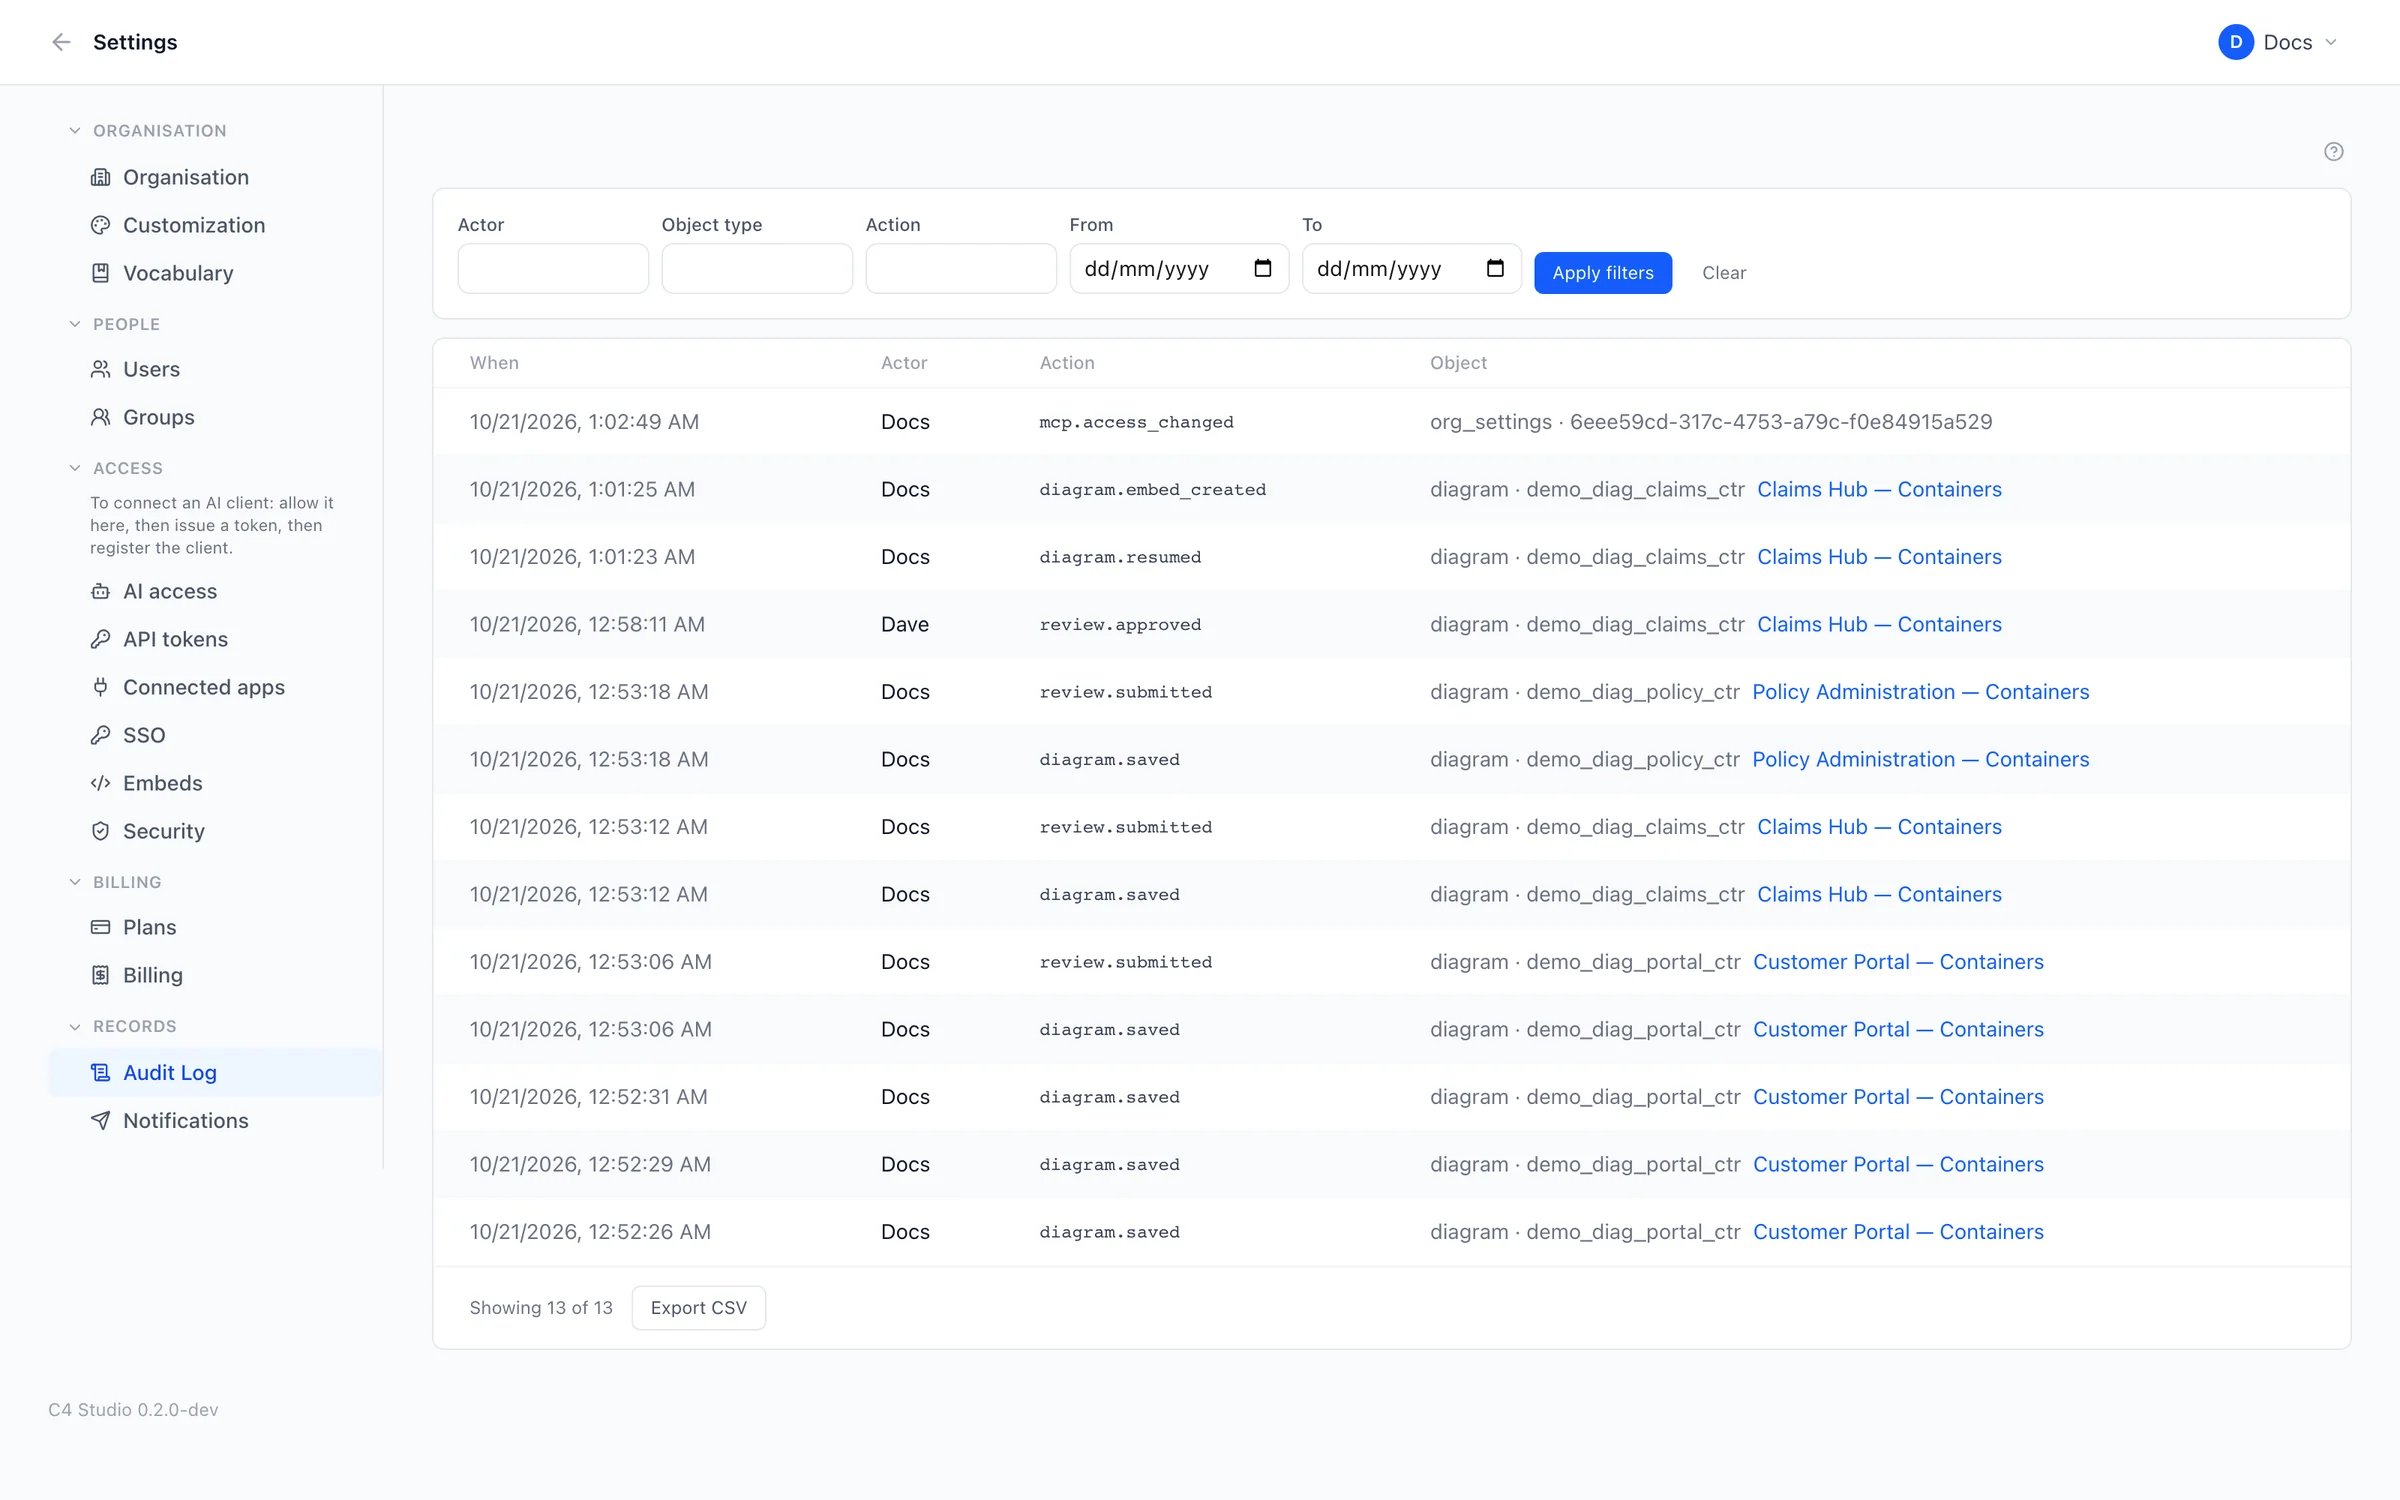This screenshot has height=1500, width=2400.
Task: Click the Export CSV button
Action: pyautogui.click(x=698, y=1307)
